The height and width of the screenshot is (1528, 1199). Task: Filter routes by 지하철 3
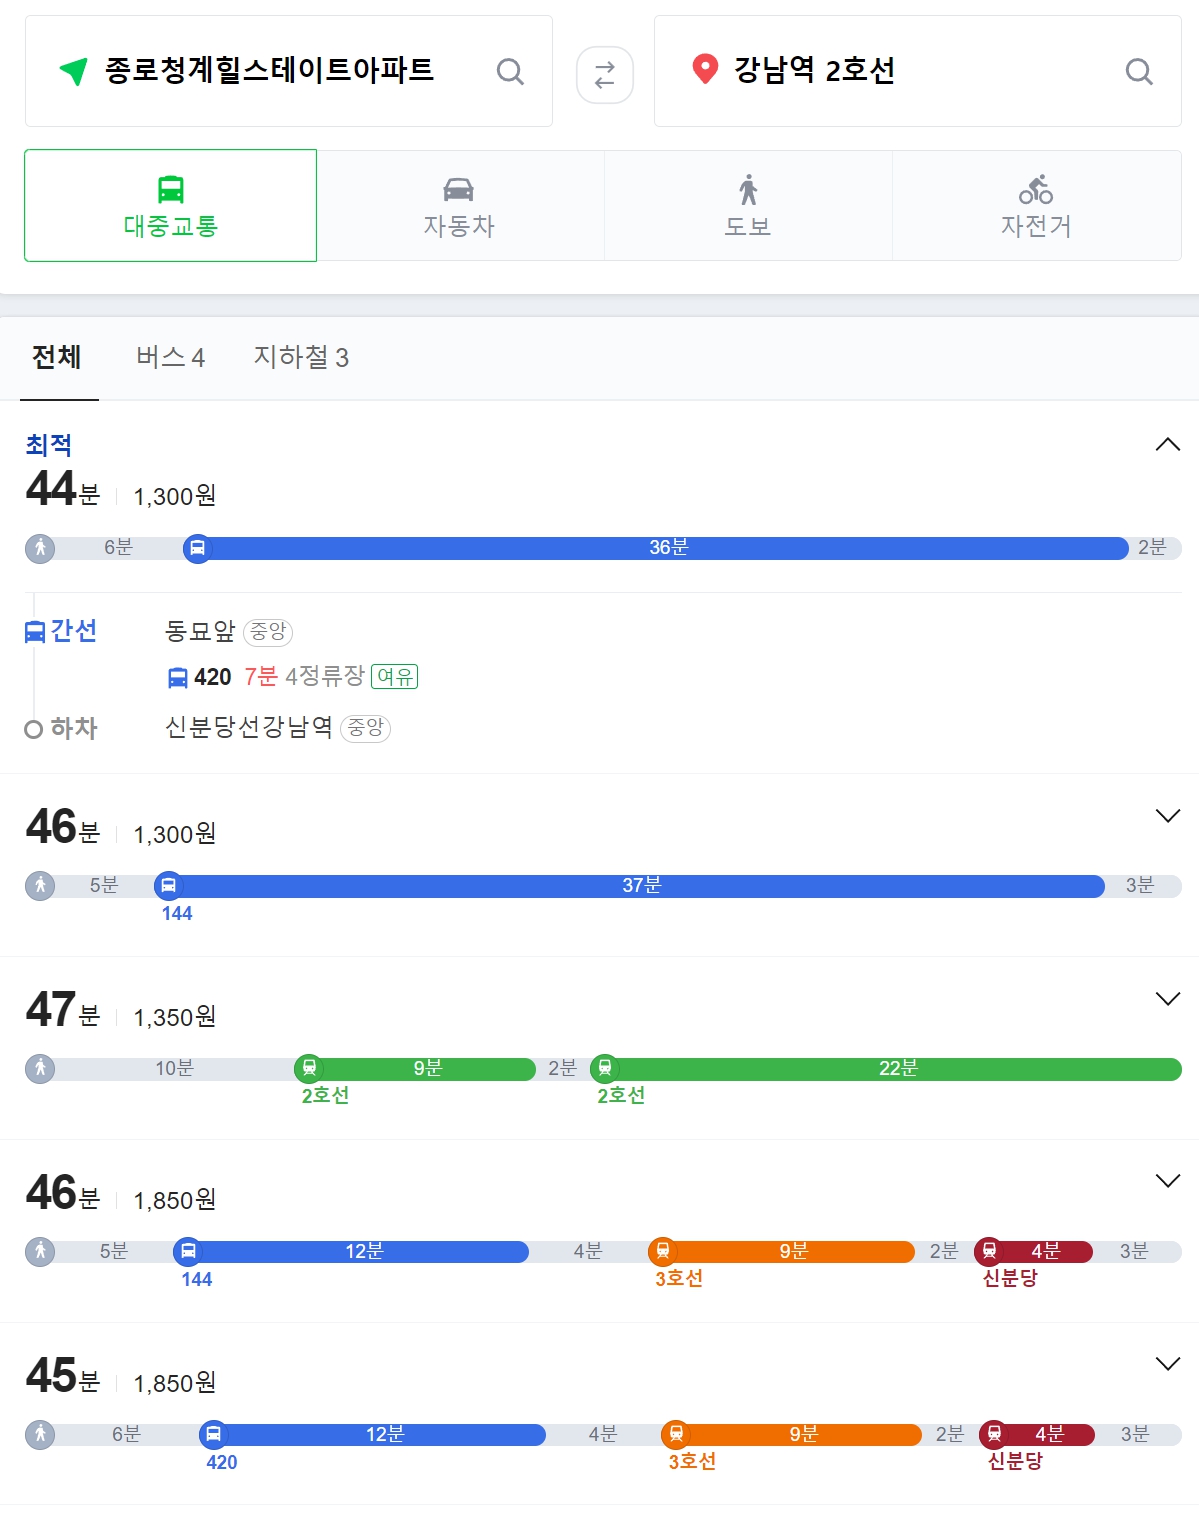301,357
